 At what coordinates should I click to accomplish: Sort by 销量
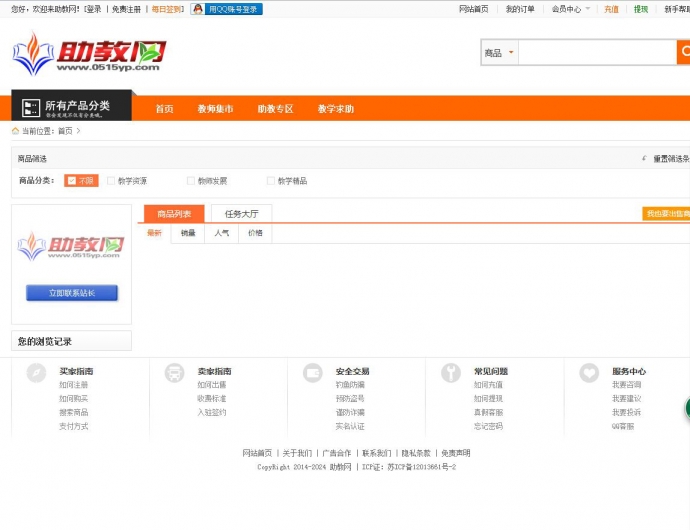(188, 233)
